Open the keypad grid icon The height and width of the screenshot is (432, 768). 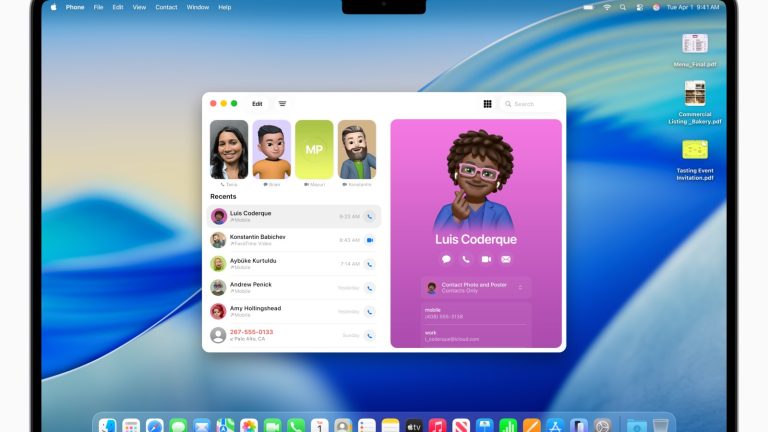click(x=487, y=104)
